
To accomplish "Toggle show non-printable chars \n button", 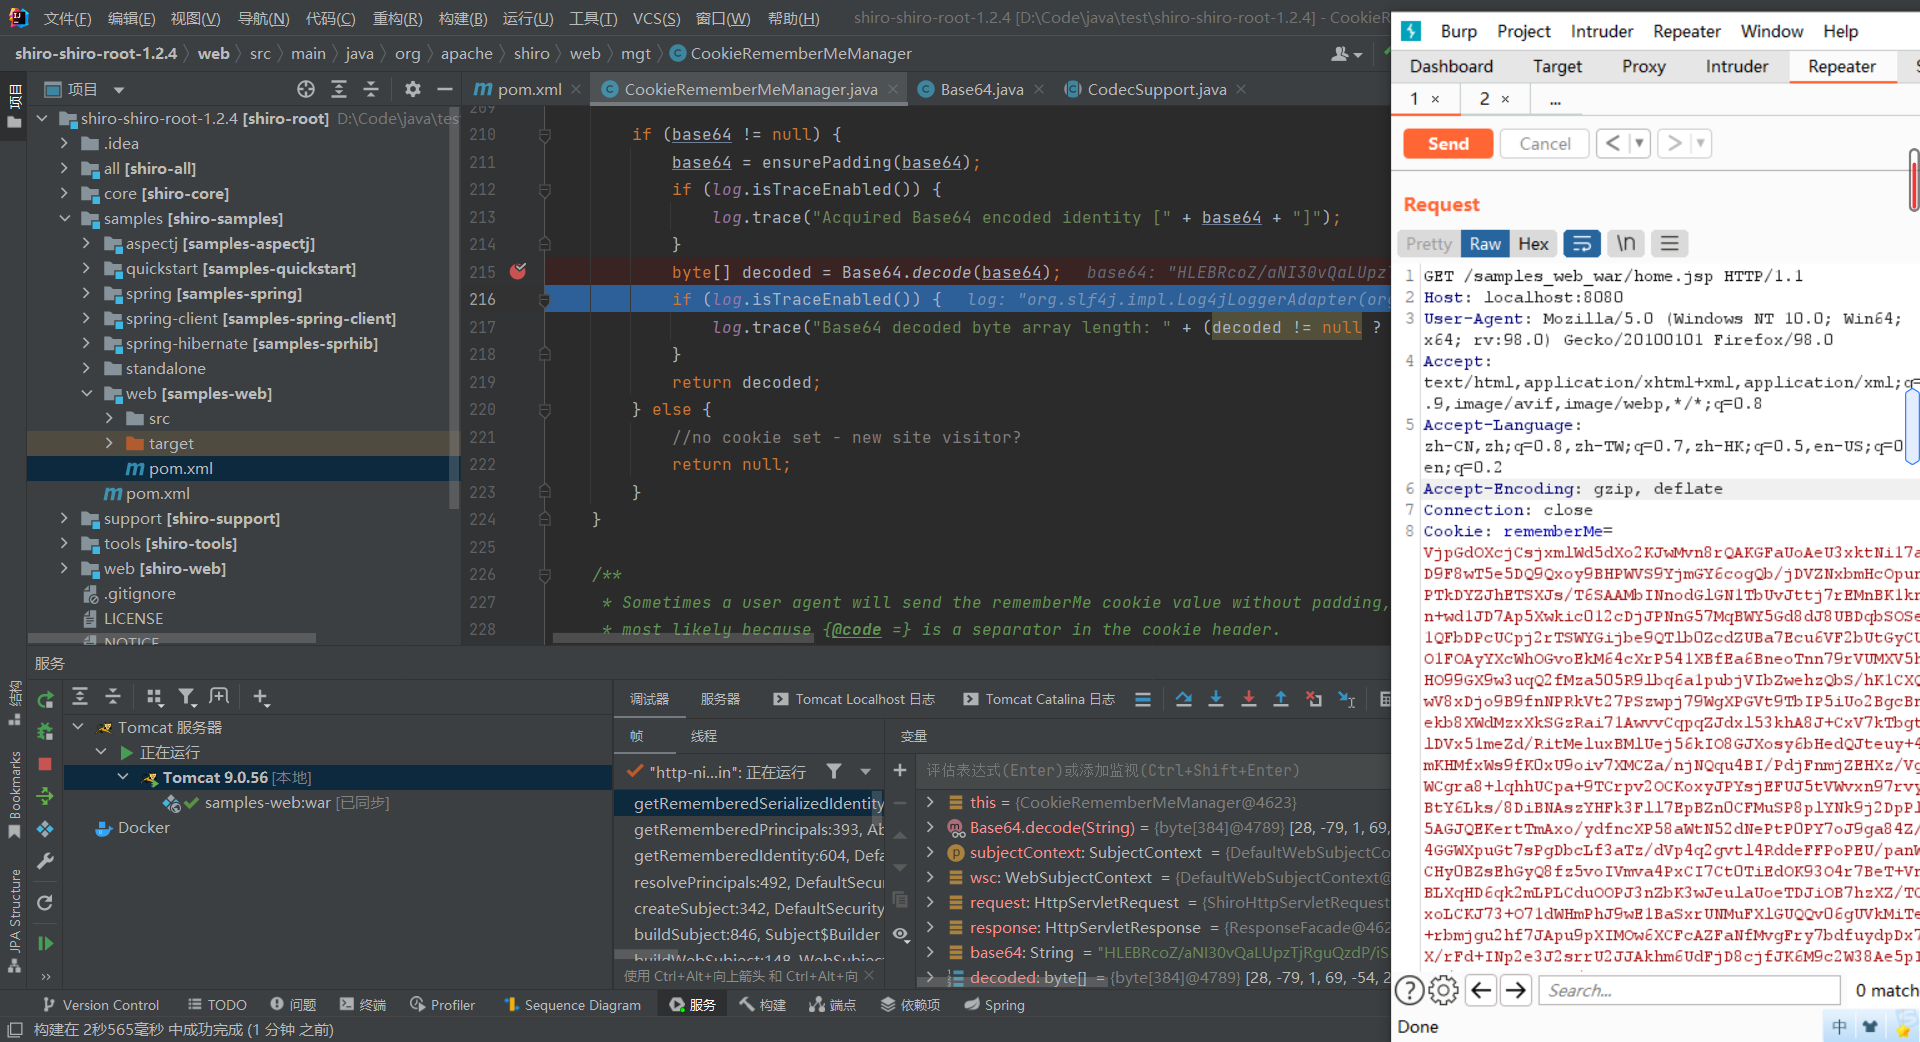I will point(1626,244).
